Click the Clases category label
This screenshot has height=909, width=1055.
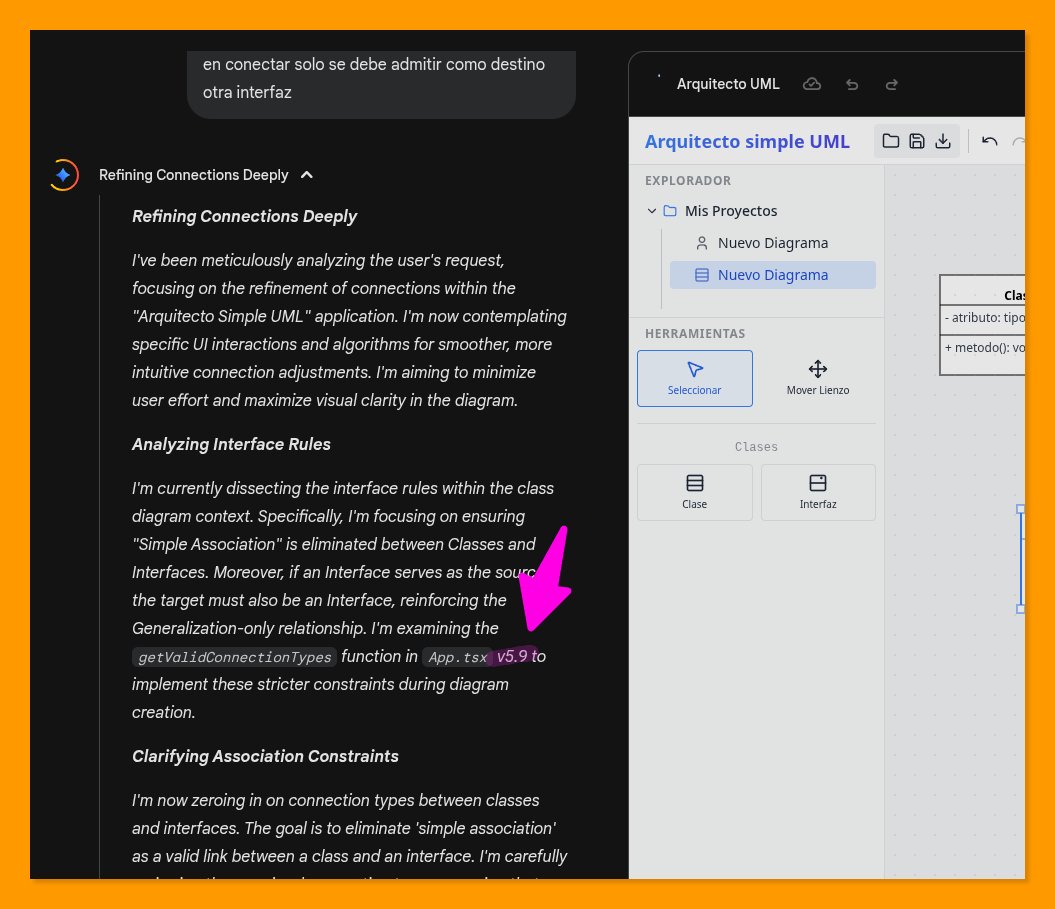click(x=756, y=447)
